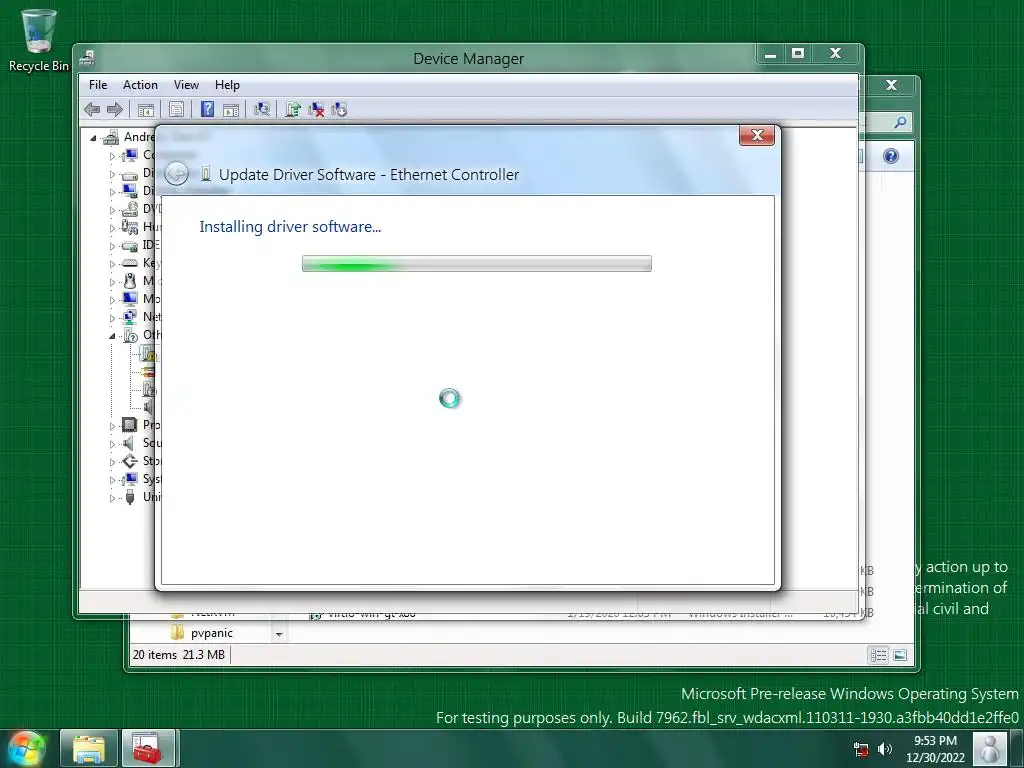
Task: Click the Uninstall device icon with red X
Action: pyautogui.click(x=316, y=110)
